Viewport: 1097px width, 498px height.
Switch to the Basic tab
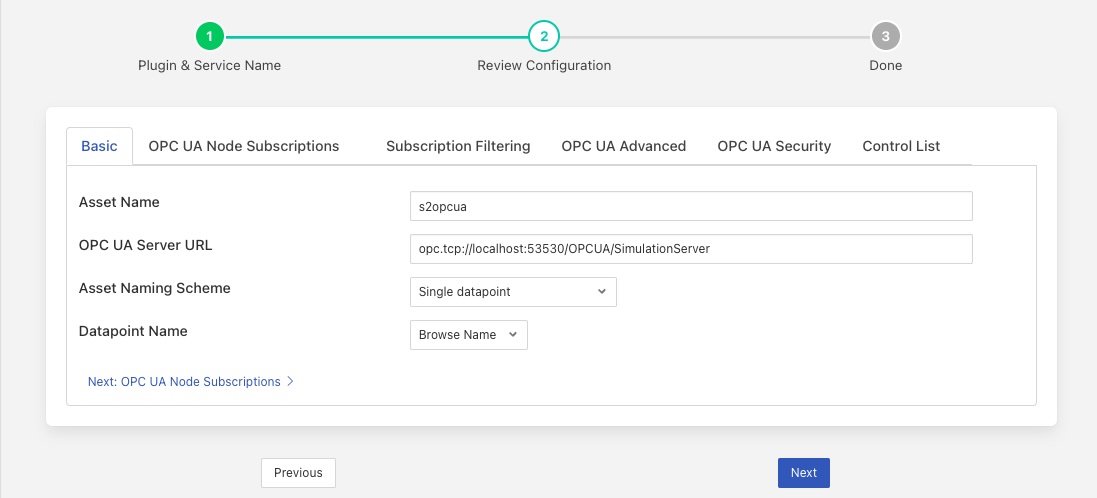coord(99,146)
